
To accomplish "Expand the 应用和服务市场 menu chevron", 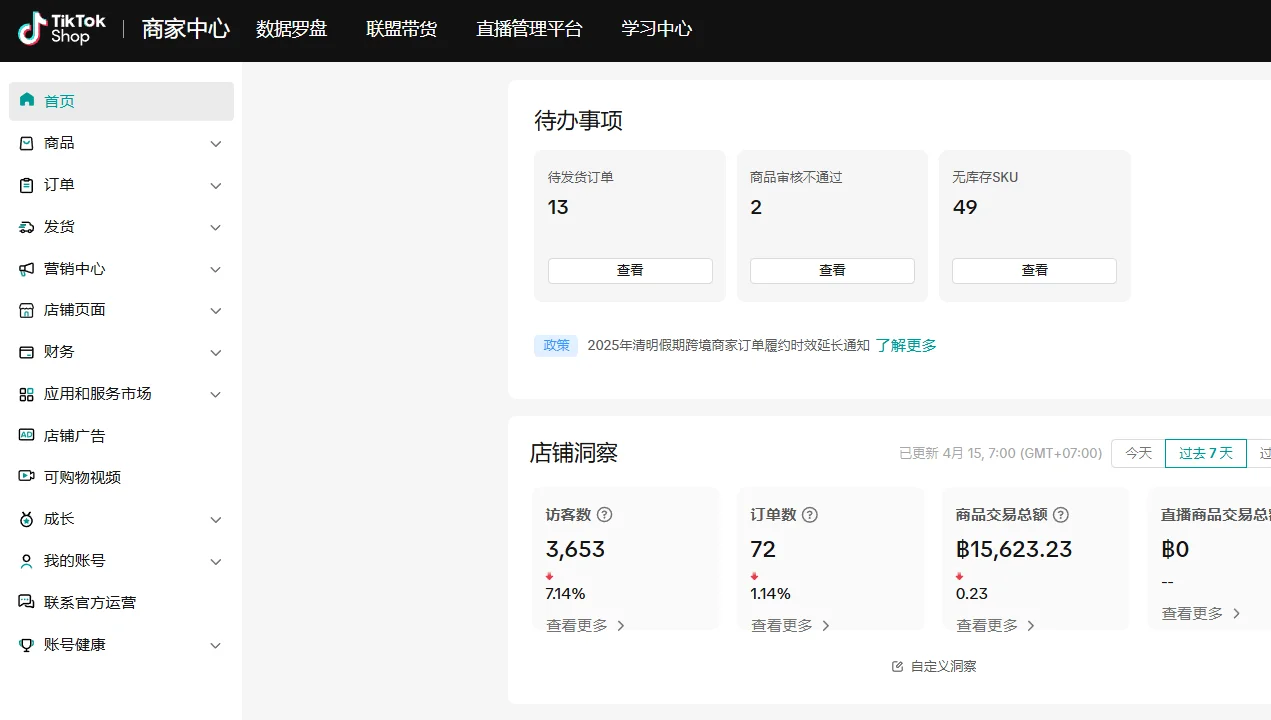I will [x=216, y=395].
